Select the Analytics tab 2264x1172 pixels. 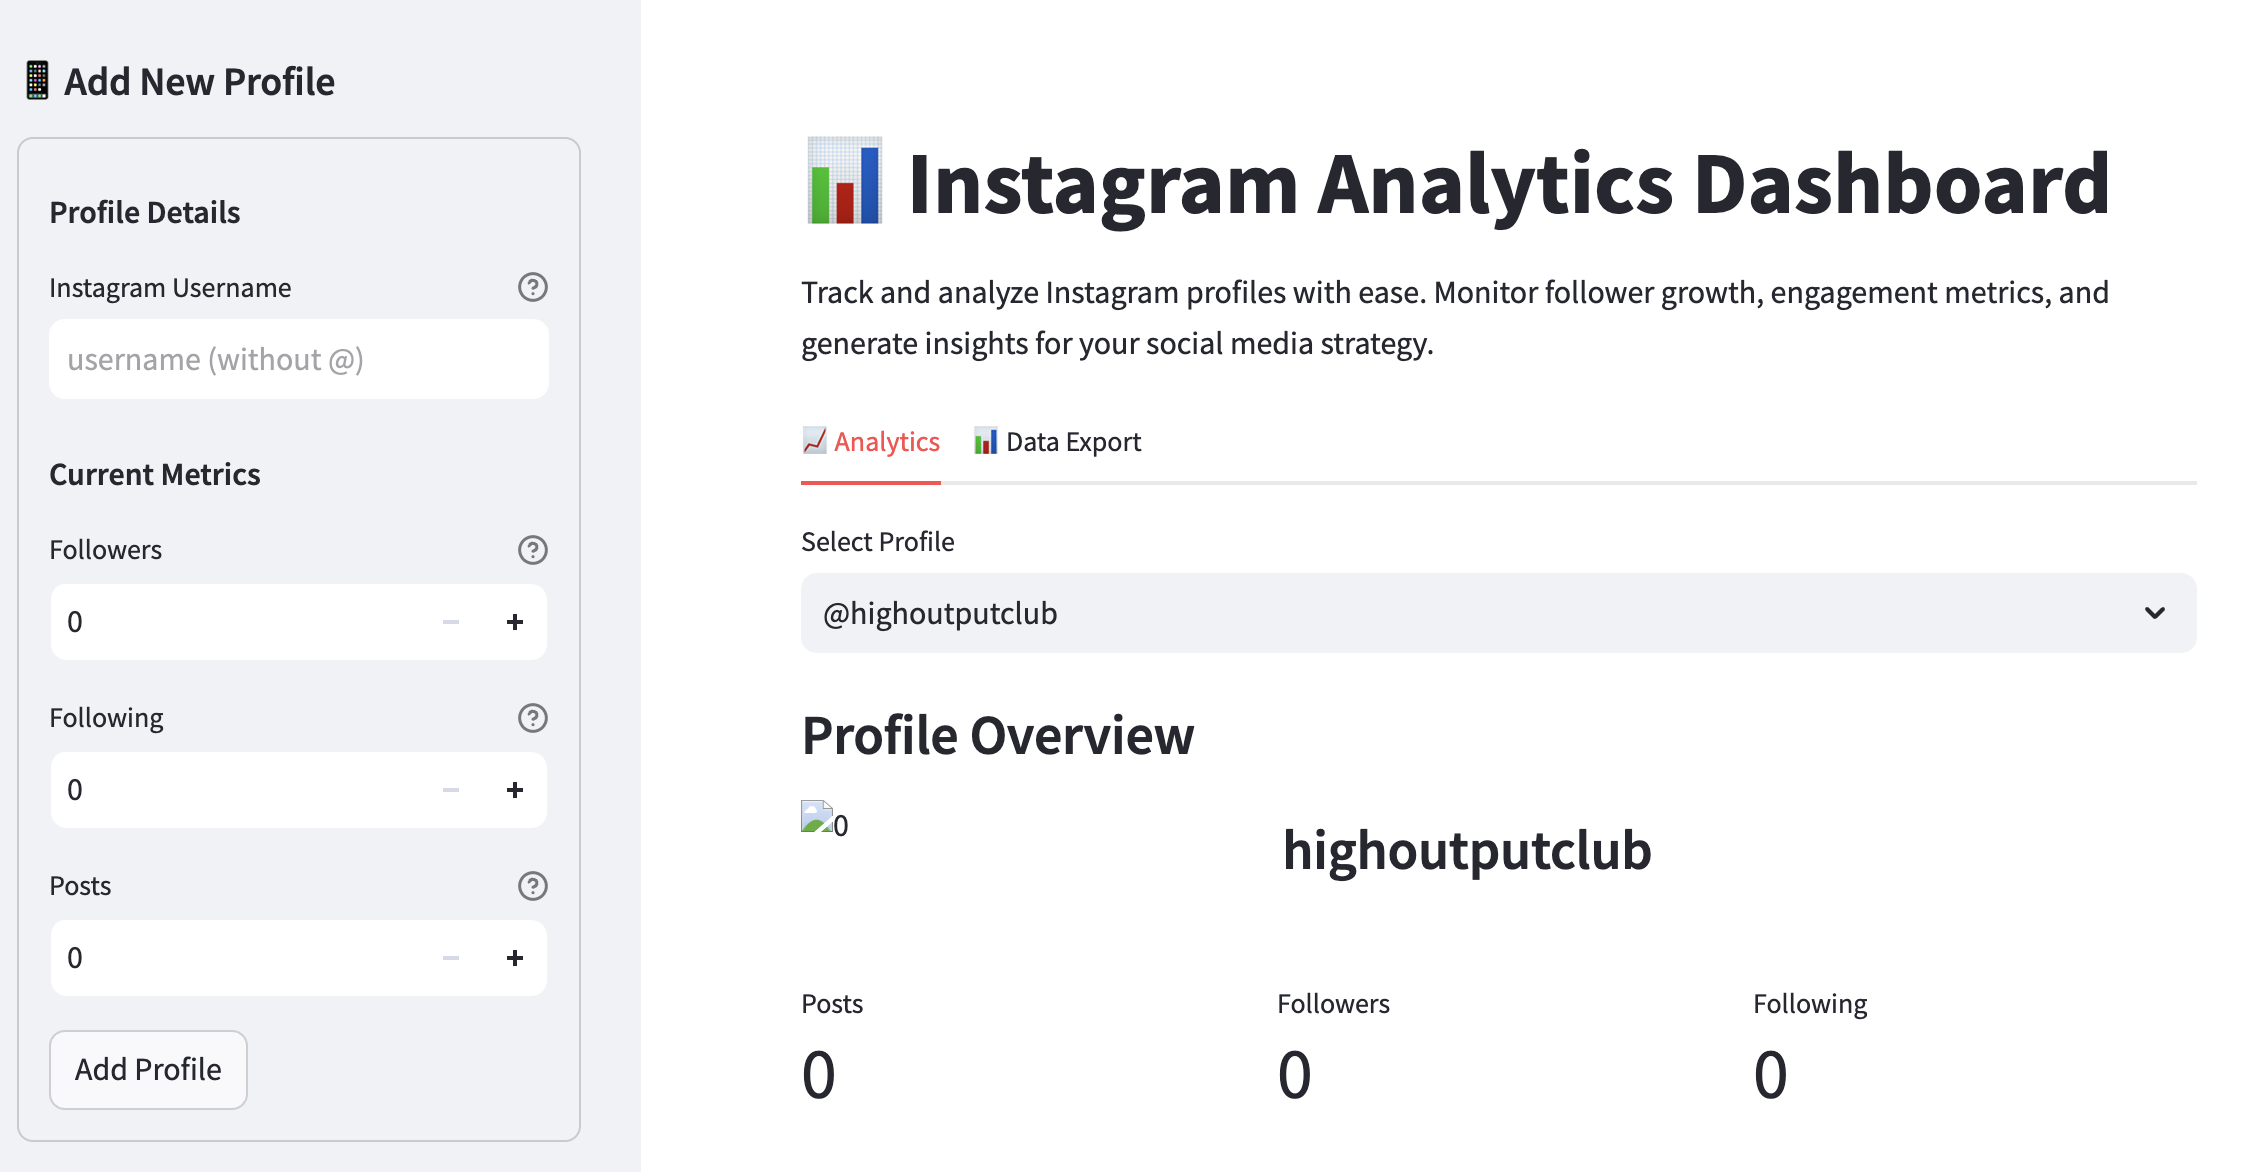click(871, 442)
